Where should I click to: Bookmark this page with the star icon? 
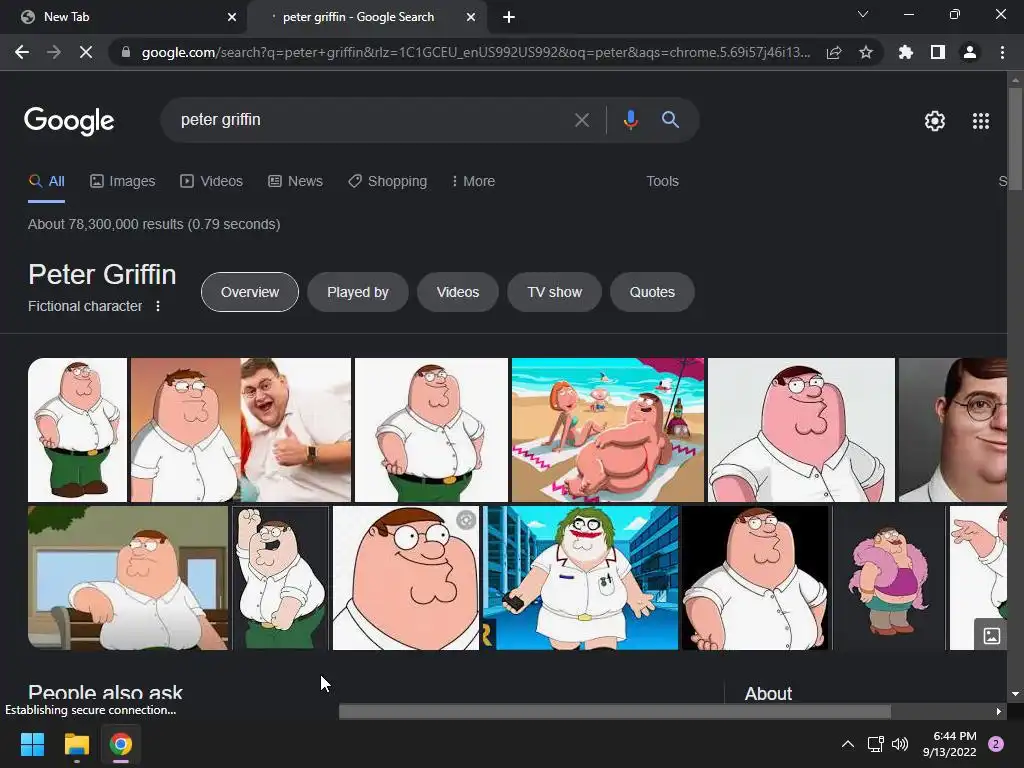coord(866,52)
